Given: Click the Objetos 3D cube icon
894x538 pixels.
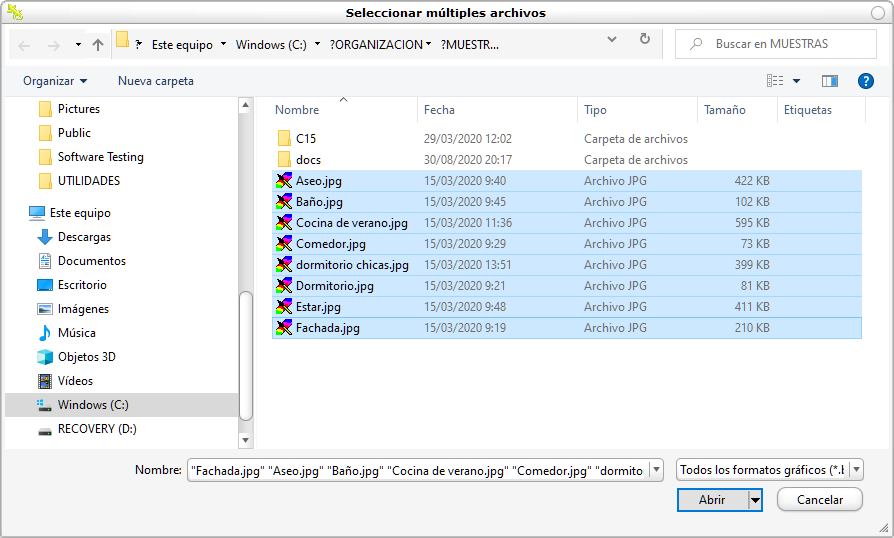Looking at the screenshot, I should [x=44, y=357].
